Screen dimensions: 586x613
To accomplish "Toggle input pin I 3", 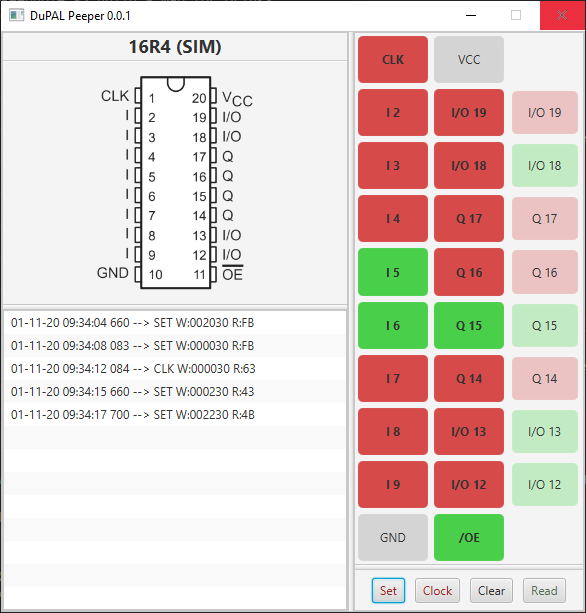I will pyautogui.click(x=392, y=165).
